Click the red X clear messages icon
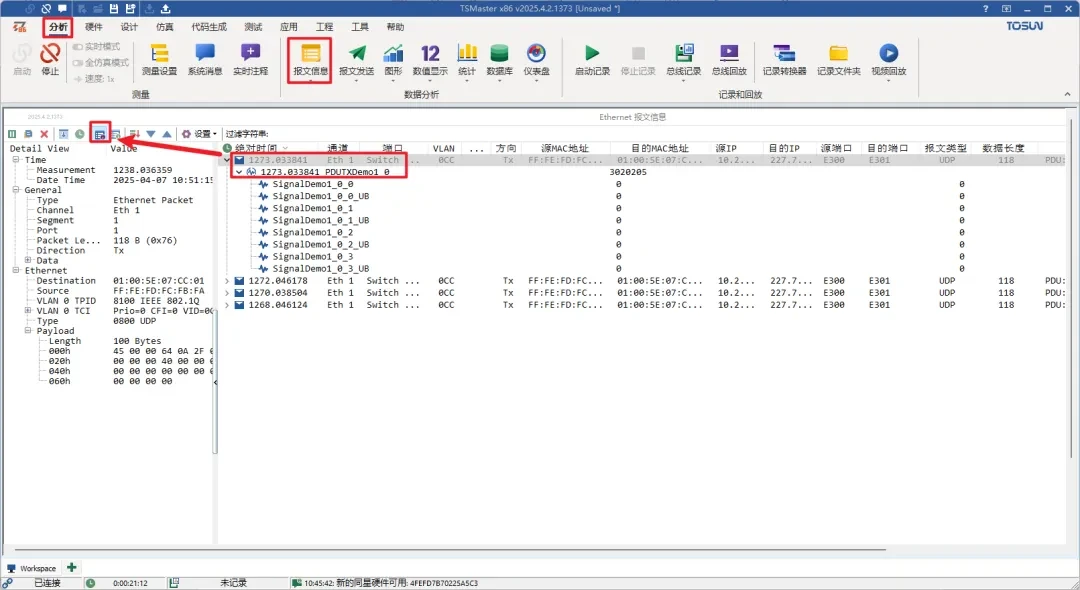 [x=44, y=134]
